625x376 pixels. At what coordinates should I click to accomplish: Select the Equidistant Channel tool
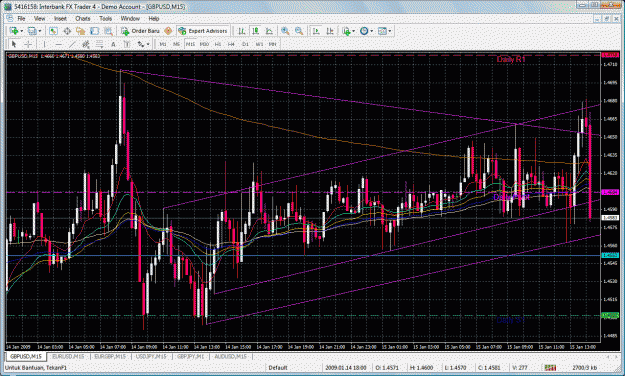click(86, 44)
